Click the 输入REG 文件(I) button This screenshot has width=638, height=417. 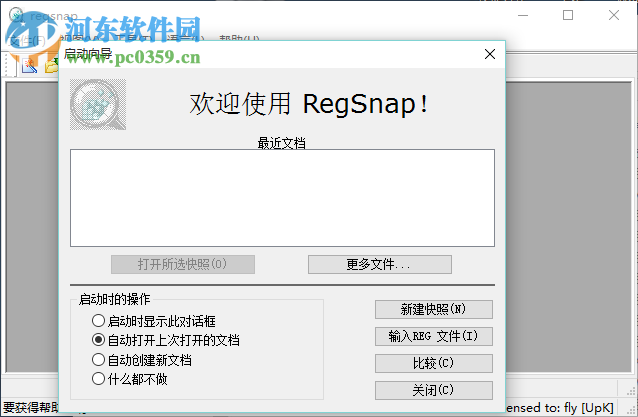(x=434, y=336)
